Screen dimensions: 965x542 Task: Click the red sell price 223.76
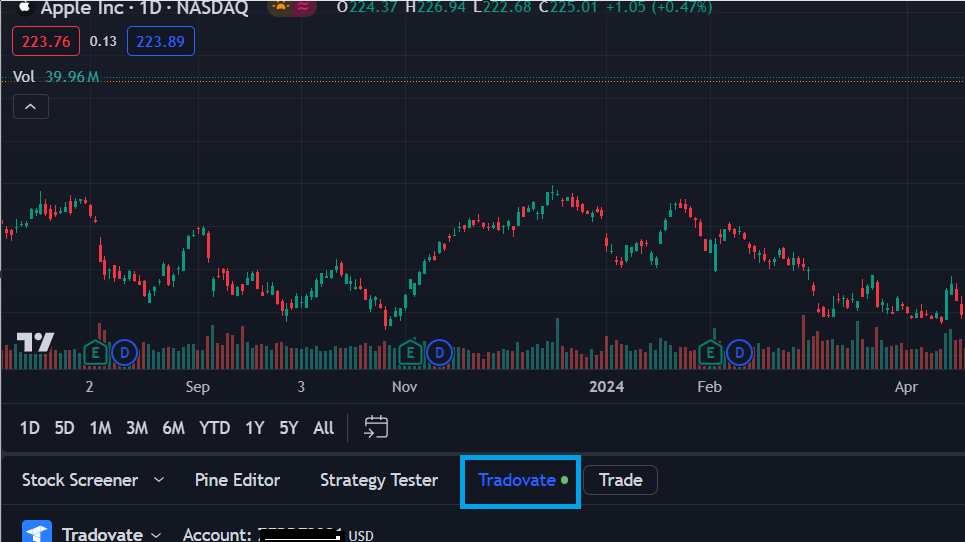pos(46,41)
